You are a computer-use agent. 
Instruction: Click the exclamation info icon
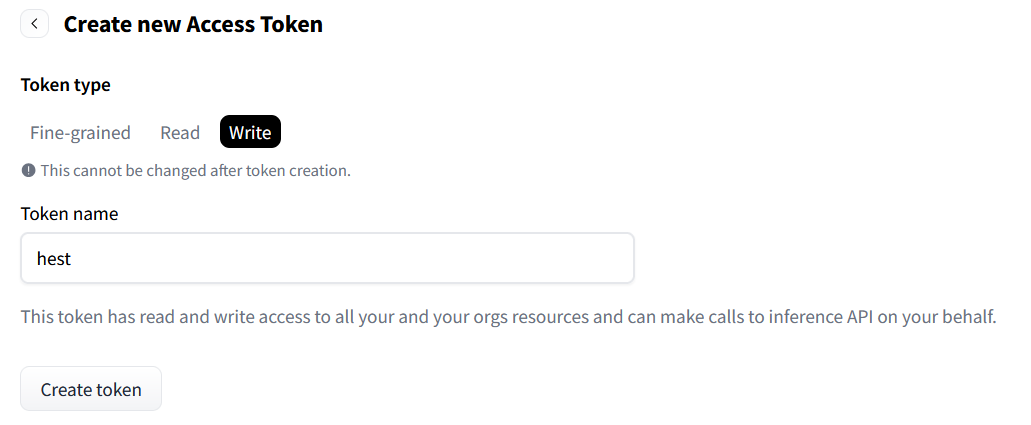pyautogui.click(x=28, y=171)
